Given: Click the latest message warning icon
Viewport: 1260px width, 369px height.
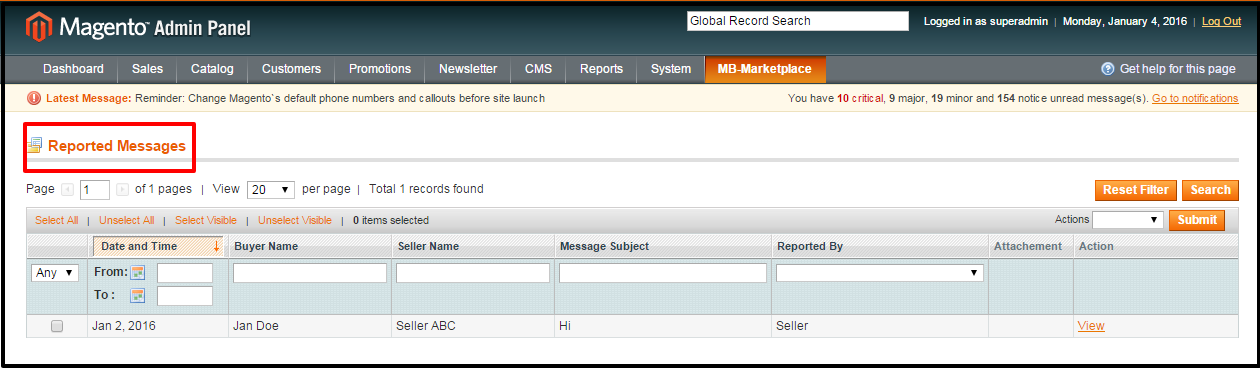Looking at the screenshot, I should click(x=34, y=98).
